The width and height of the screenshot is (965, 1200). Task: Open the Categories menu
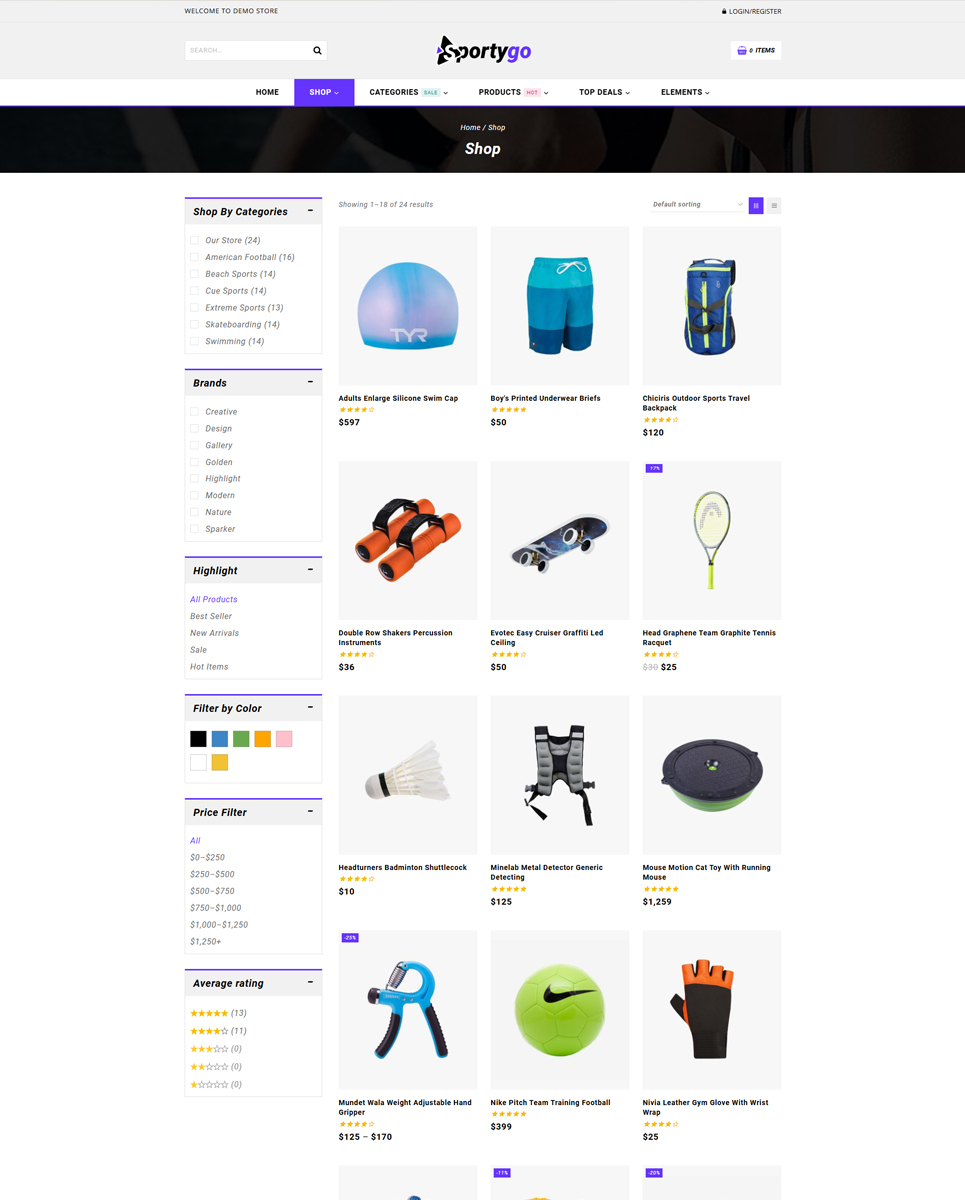pyautogui.click(x=408, y=92)
